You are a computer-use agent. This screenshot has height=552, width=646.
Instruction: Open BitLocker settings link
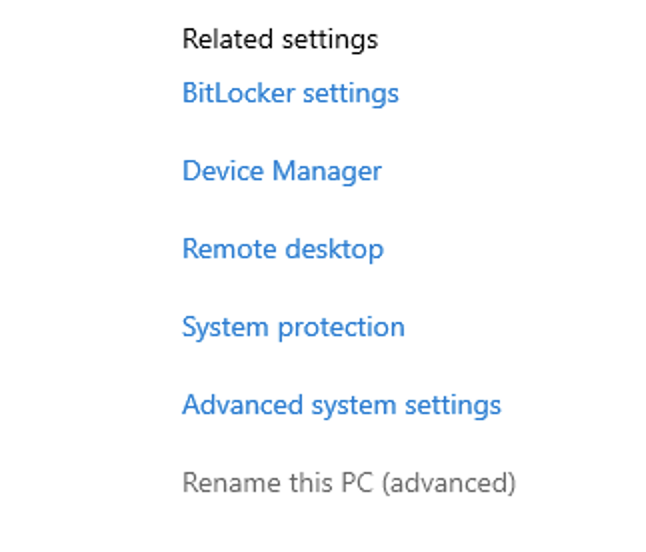click(290, 94)
